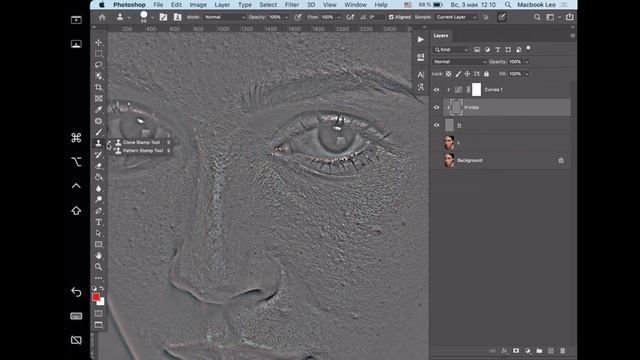
Task: Select the Eyedropper tool
Action: pyautogui.click(x=98, y=109)
